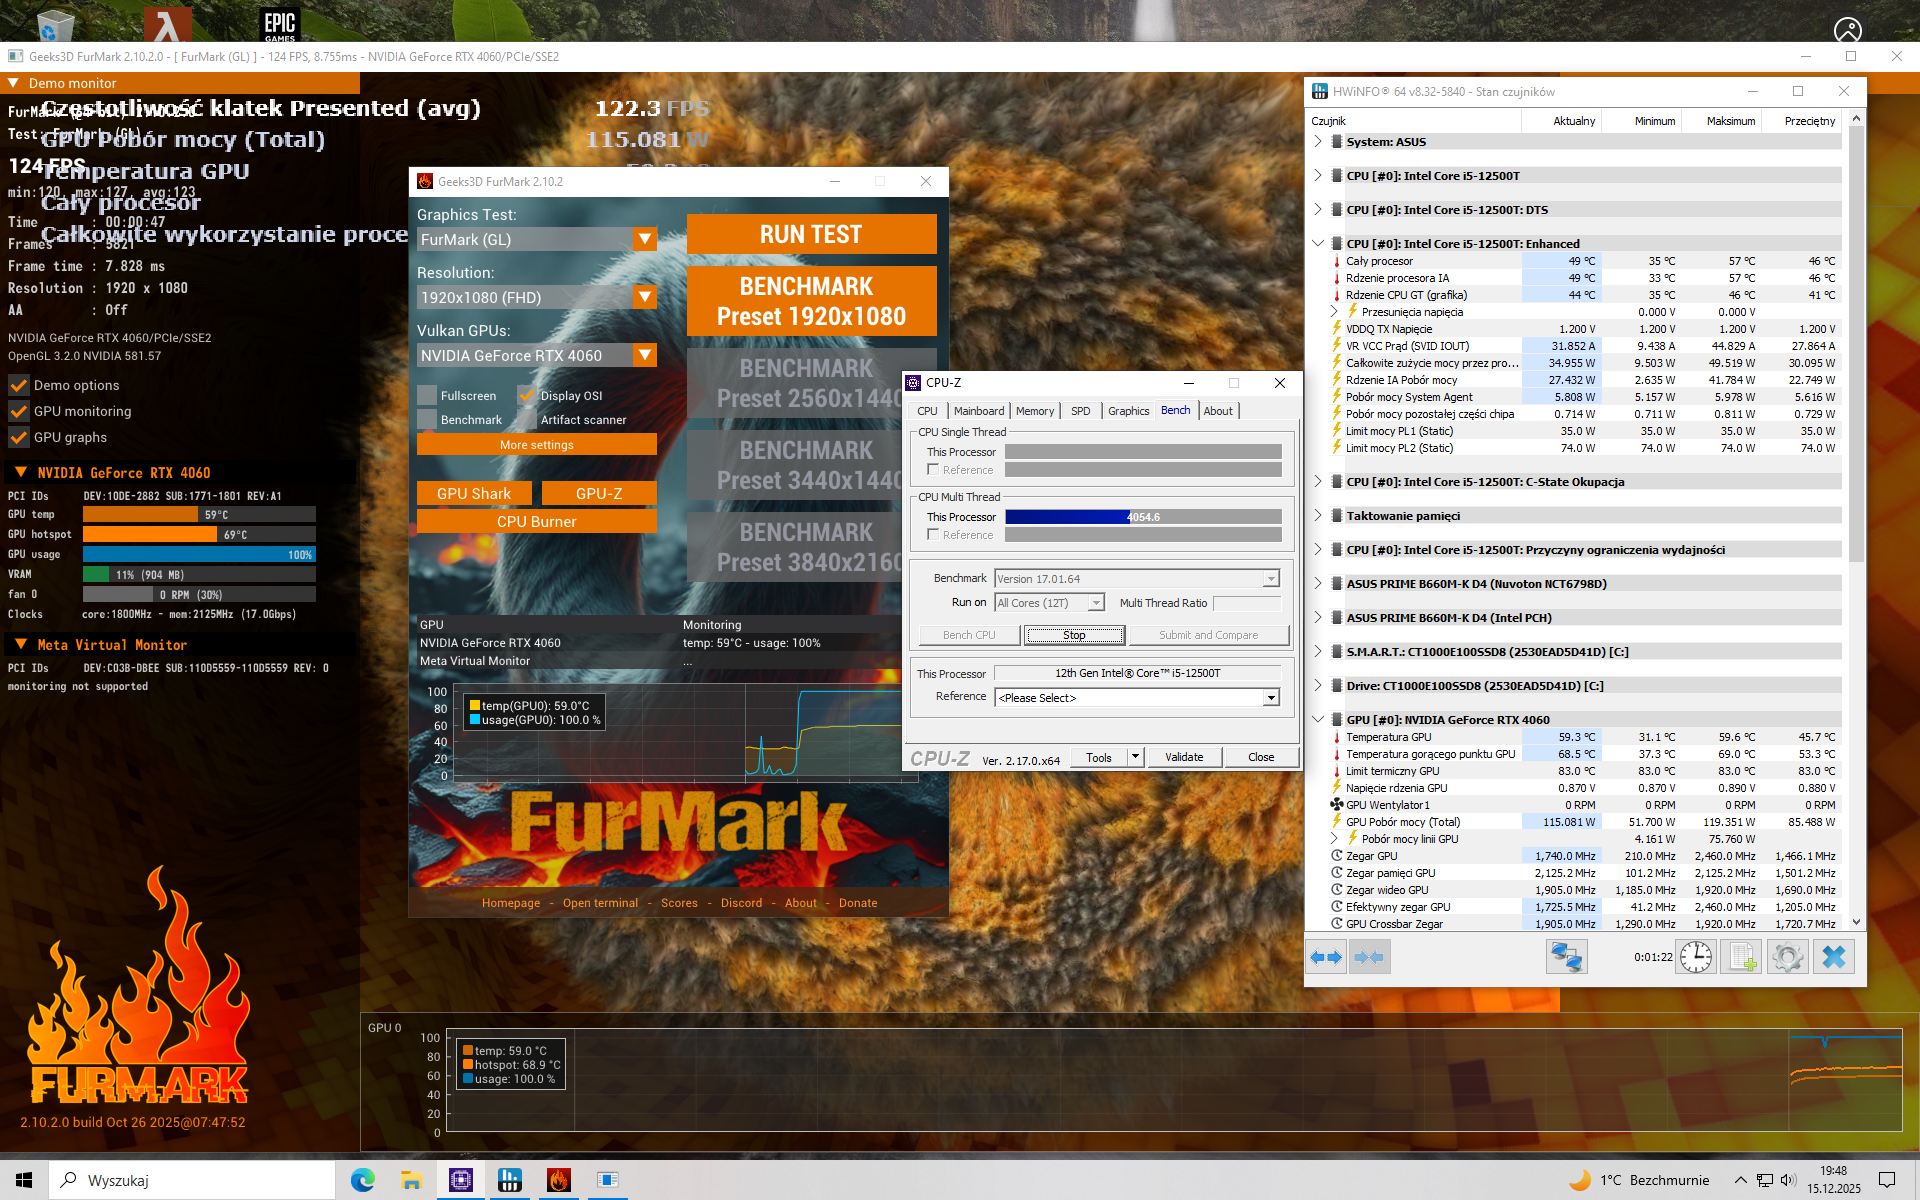
Task: Open the CPU-Z Graphics tab
Action: pos(1128,411)
